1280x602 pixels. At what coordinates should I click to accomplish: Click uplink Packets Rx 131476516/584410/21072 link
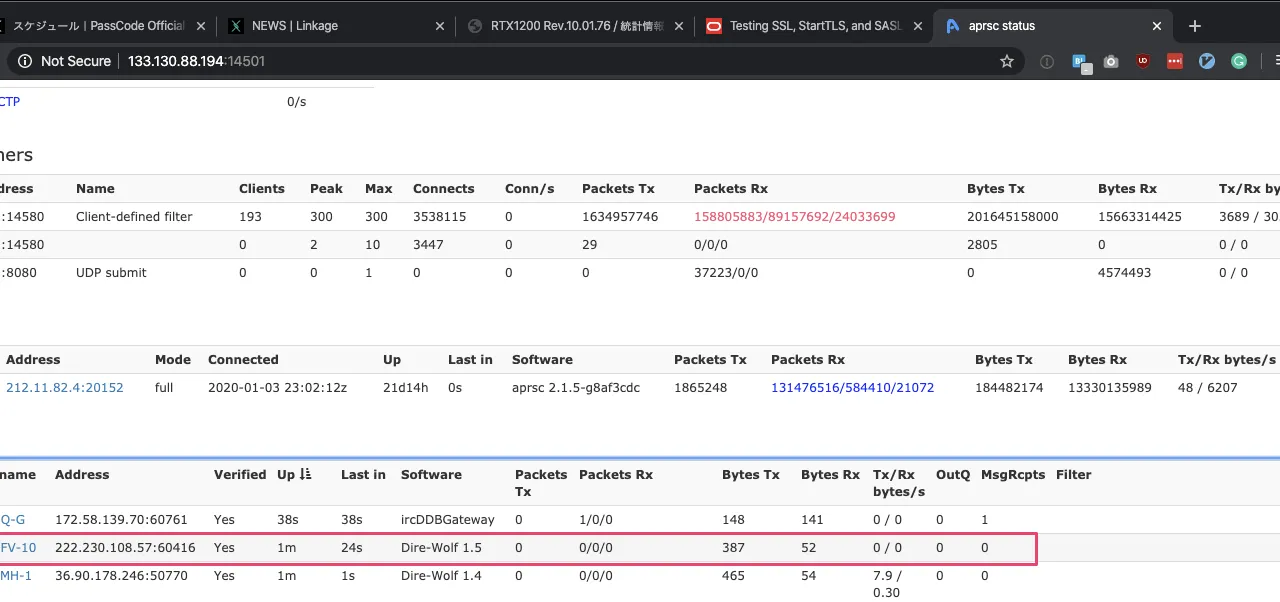(x=852, y=387)
